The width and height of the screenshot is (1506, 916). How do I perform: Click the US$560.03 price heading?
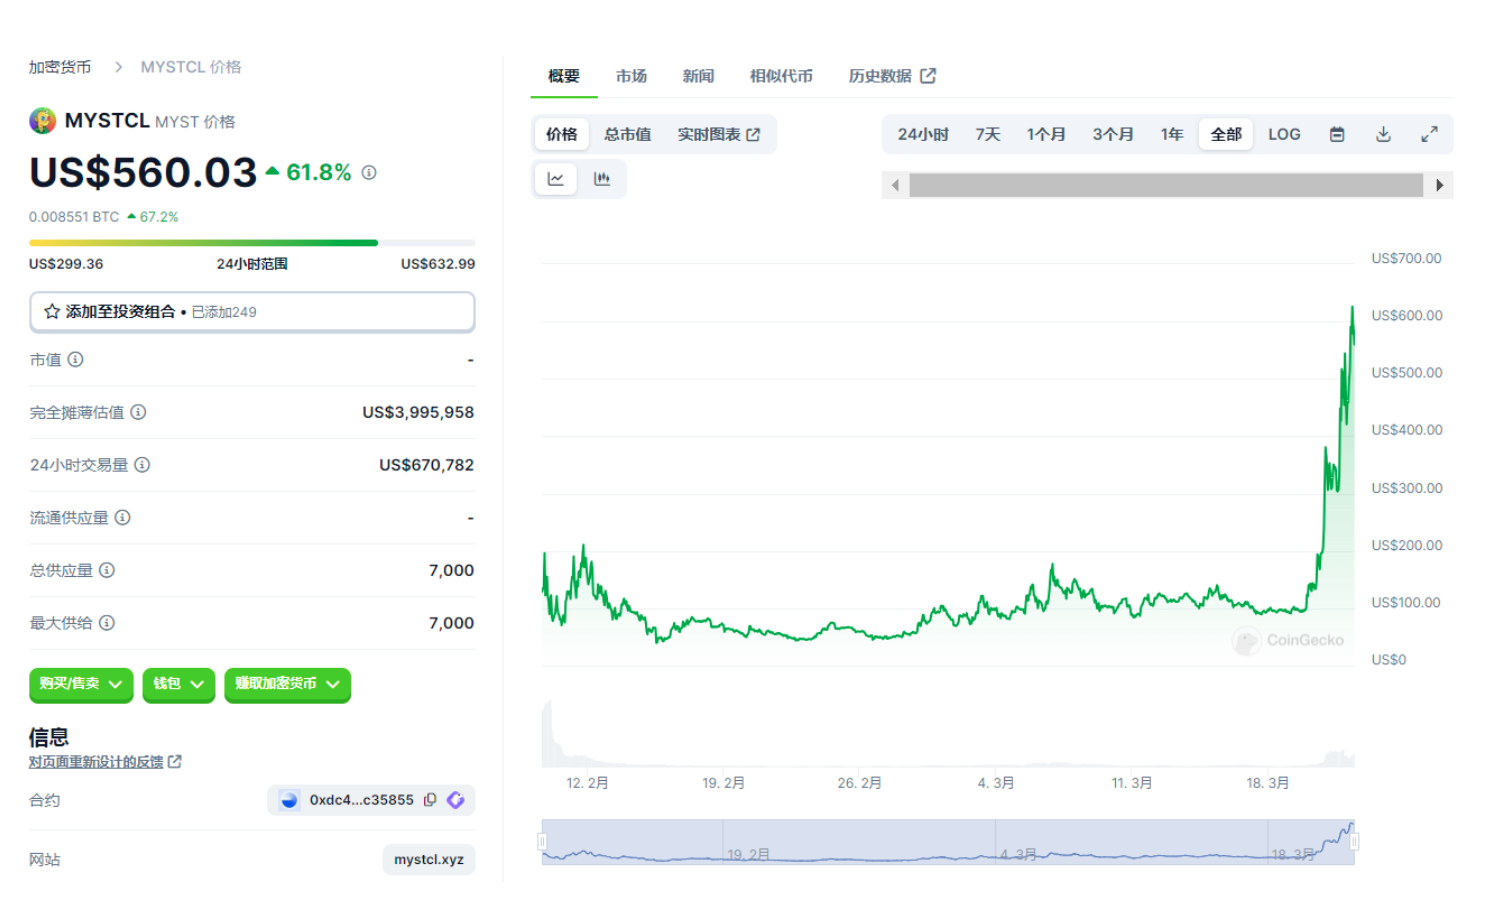143,172
